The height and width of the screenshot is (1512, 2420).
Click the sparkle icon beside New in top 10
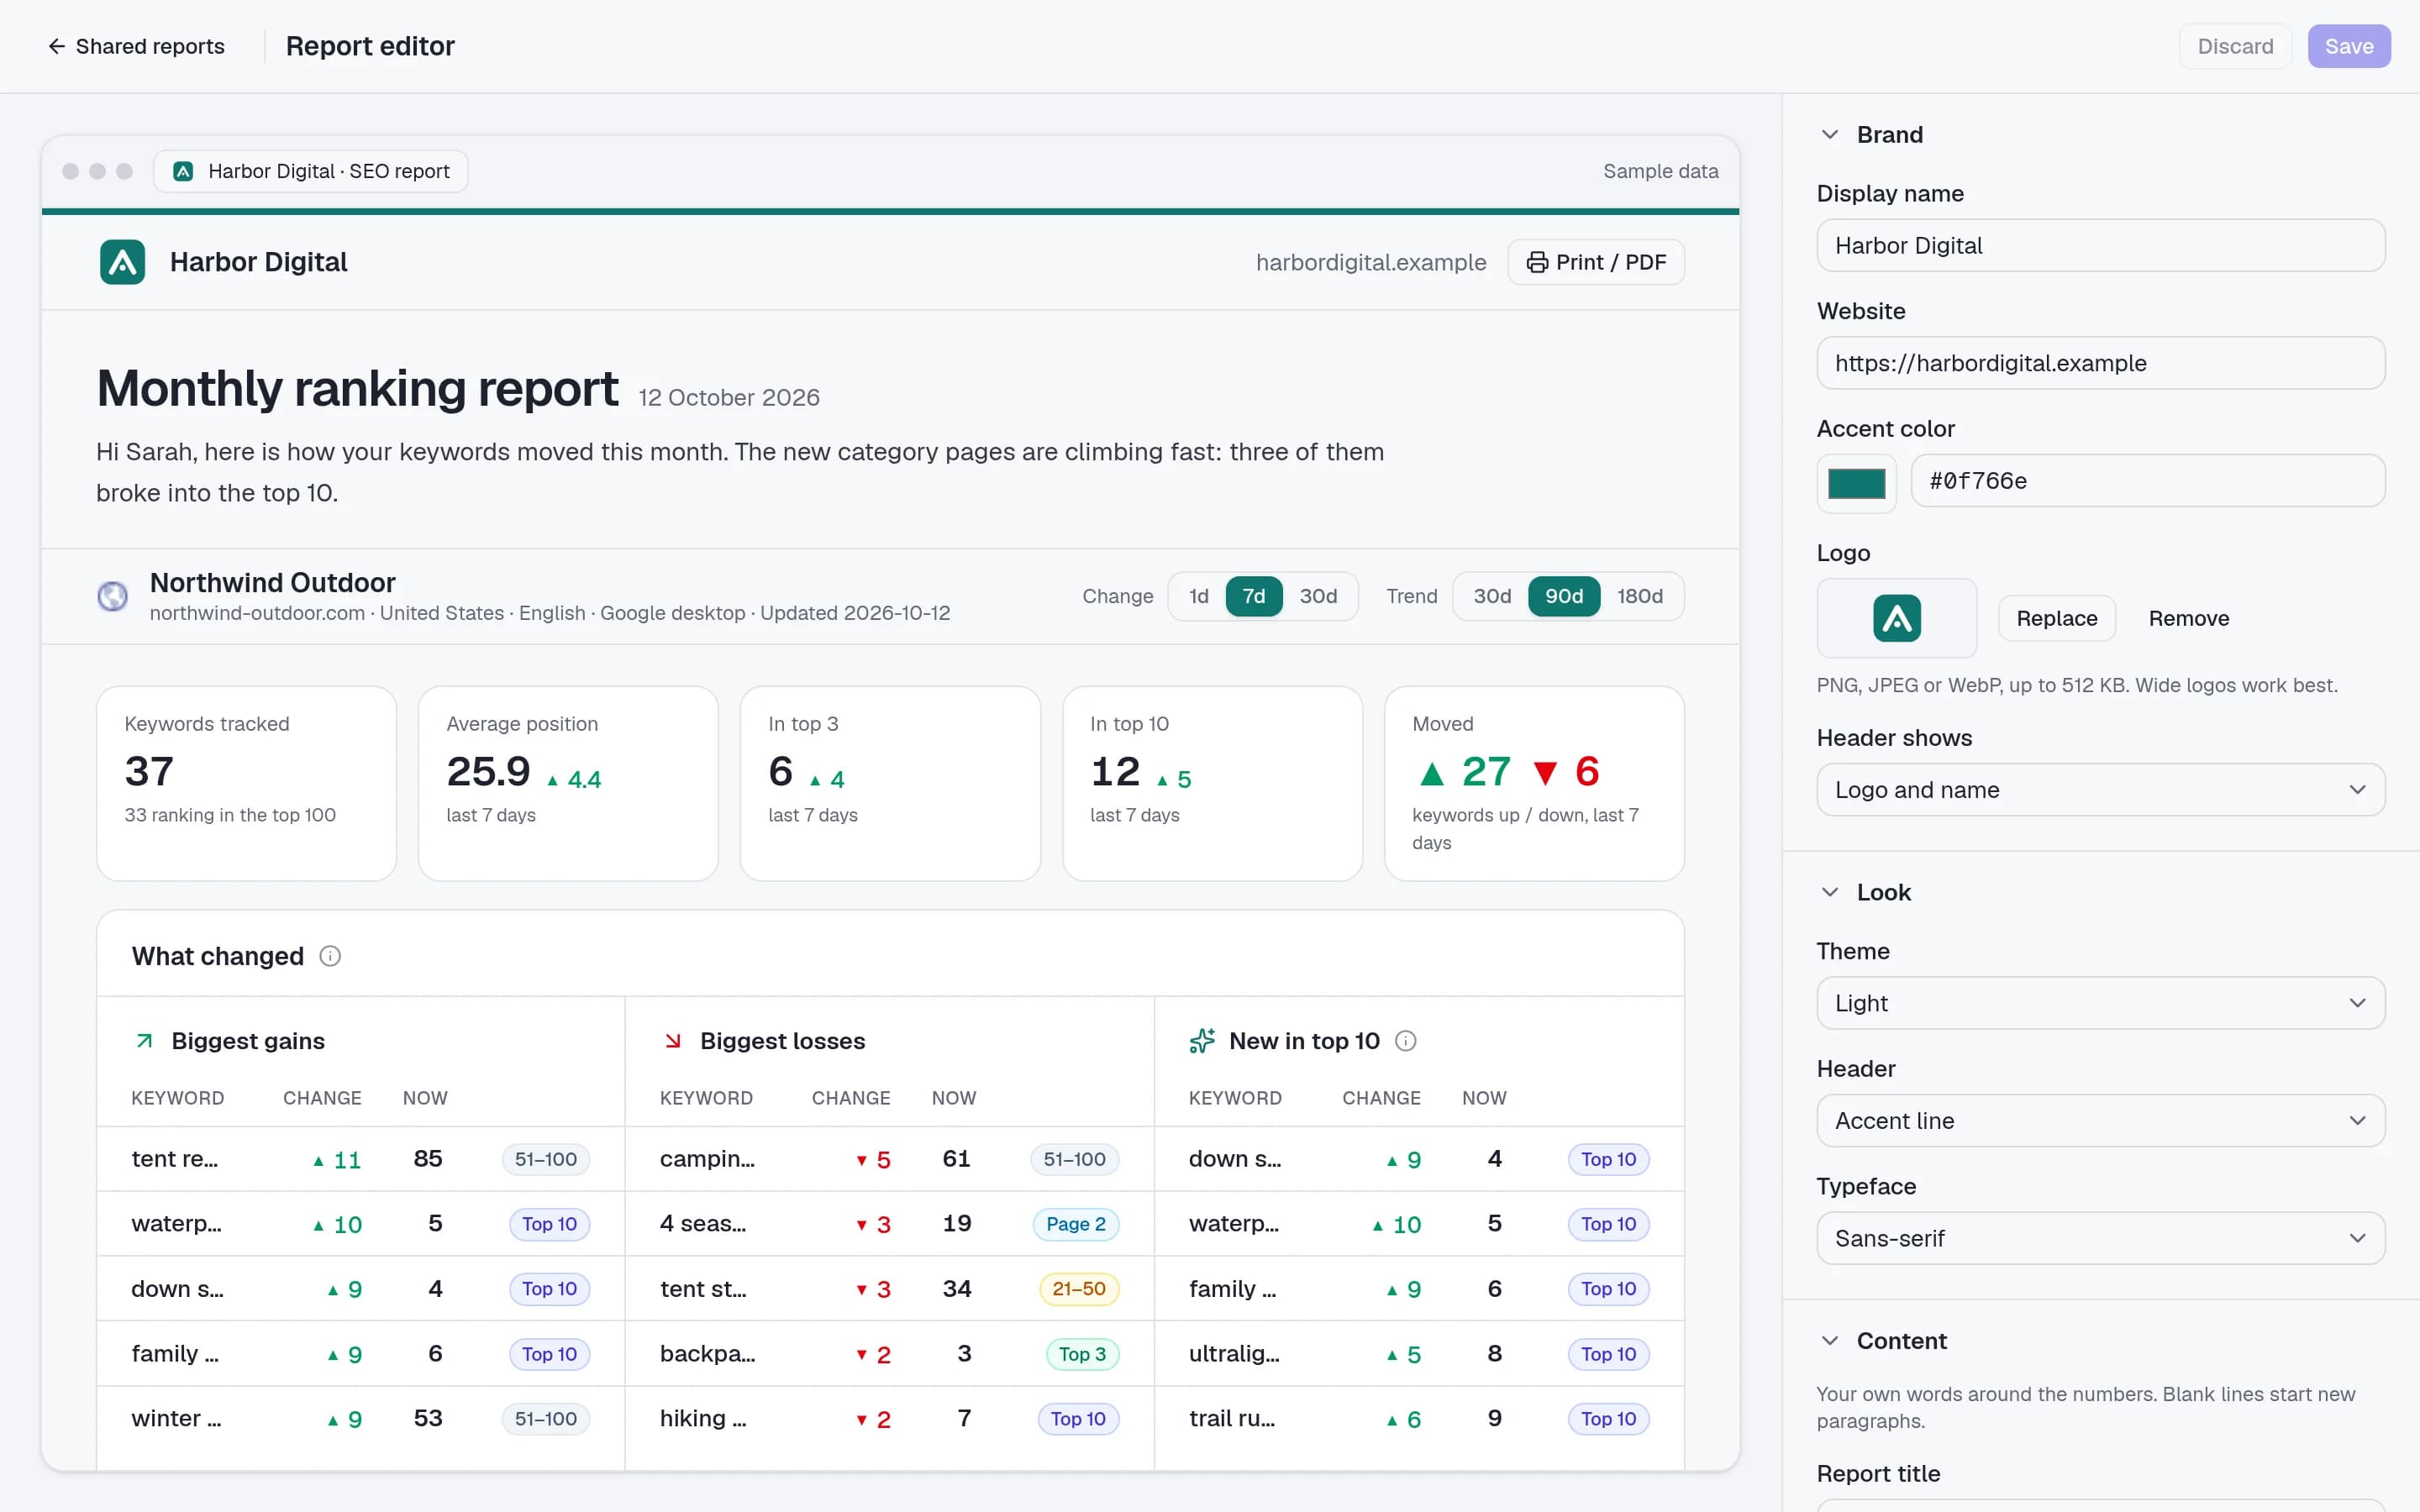tap(1202, 1041)
